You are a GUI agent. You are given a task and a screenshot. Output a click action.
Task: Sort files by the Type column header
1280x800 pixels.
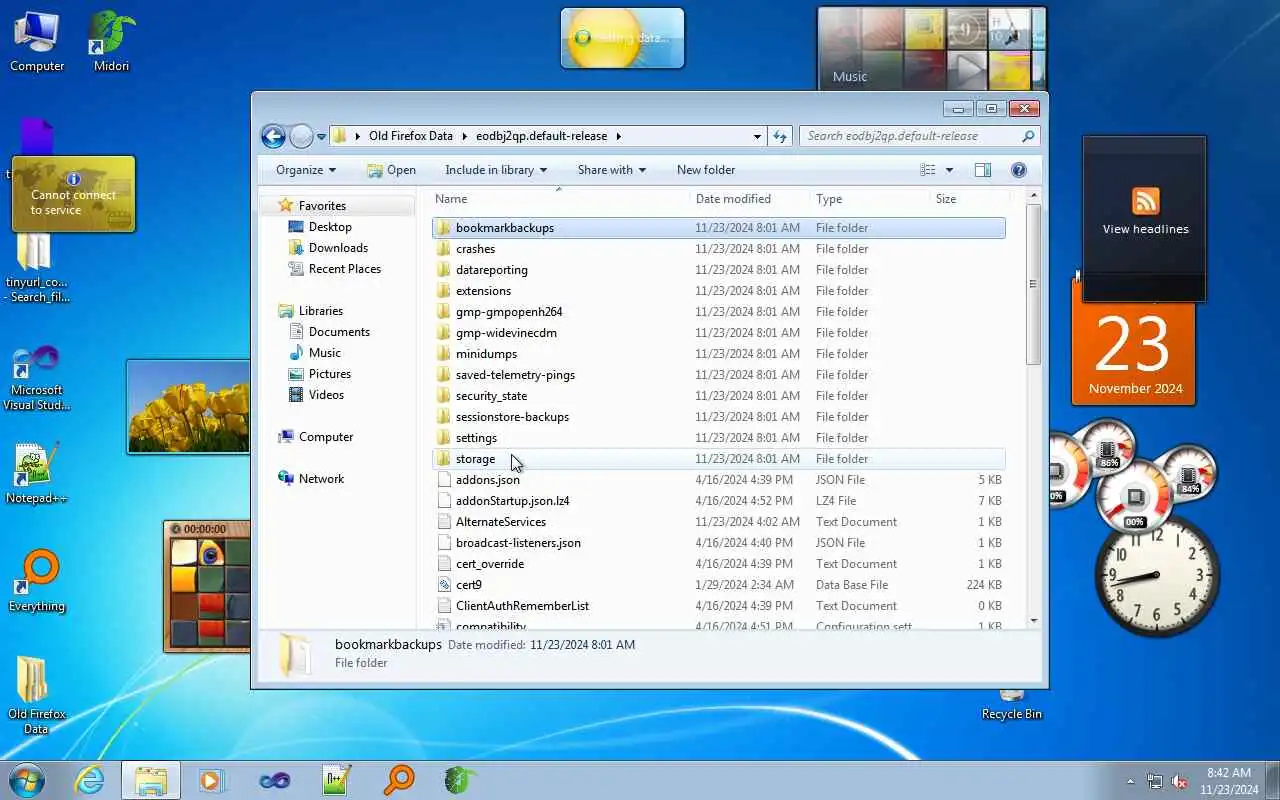[x=869, y=199]
